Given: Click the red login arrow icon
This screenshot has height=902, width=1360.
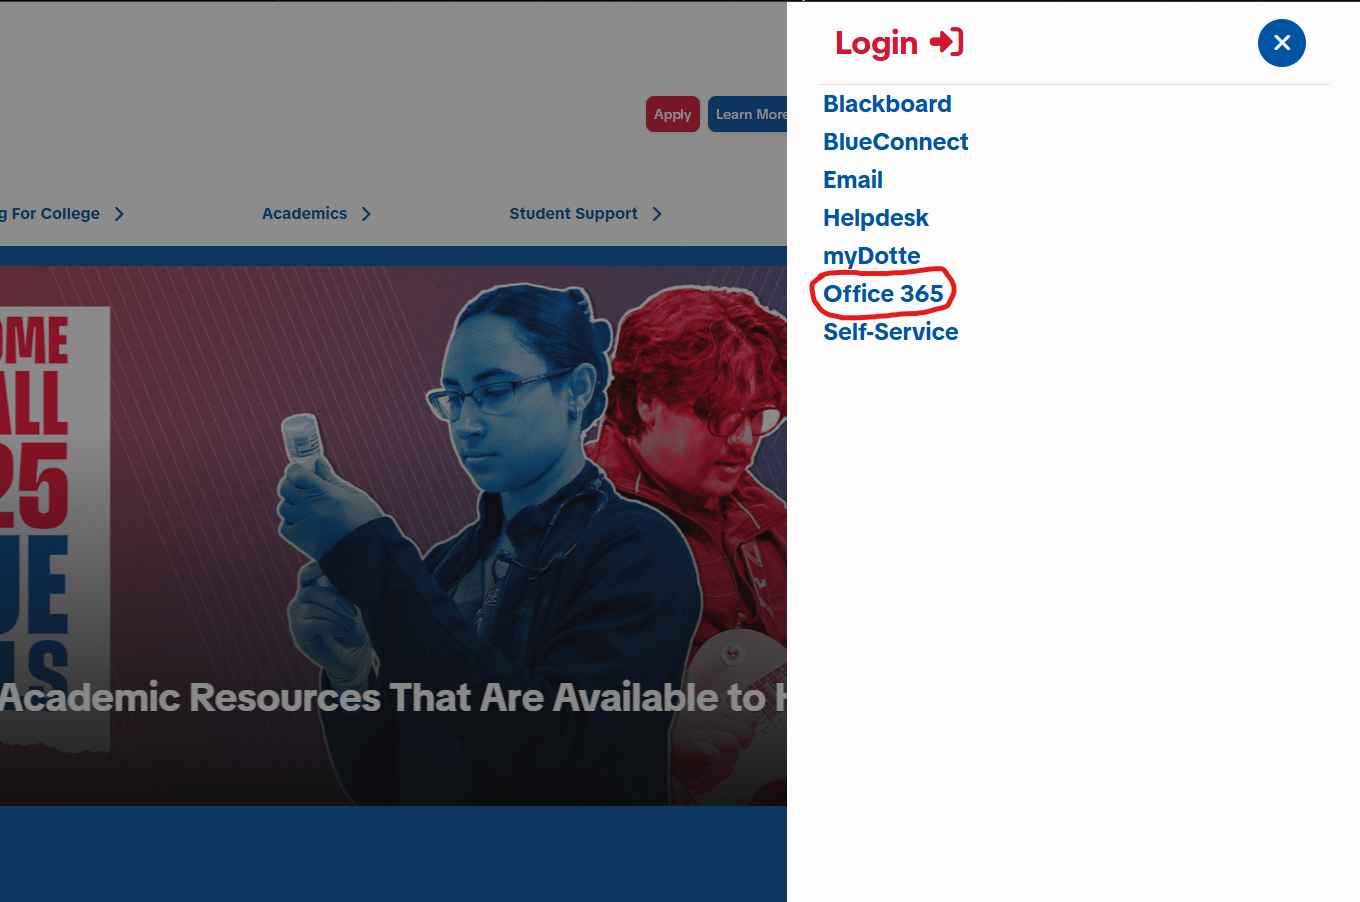Looking at the screenshot, I should [x=946, y=42].
